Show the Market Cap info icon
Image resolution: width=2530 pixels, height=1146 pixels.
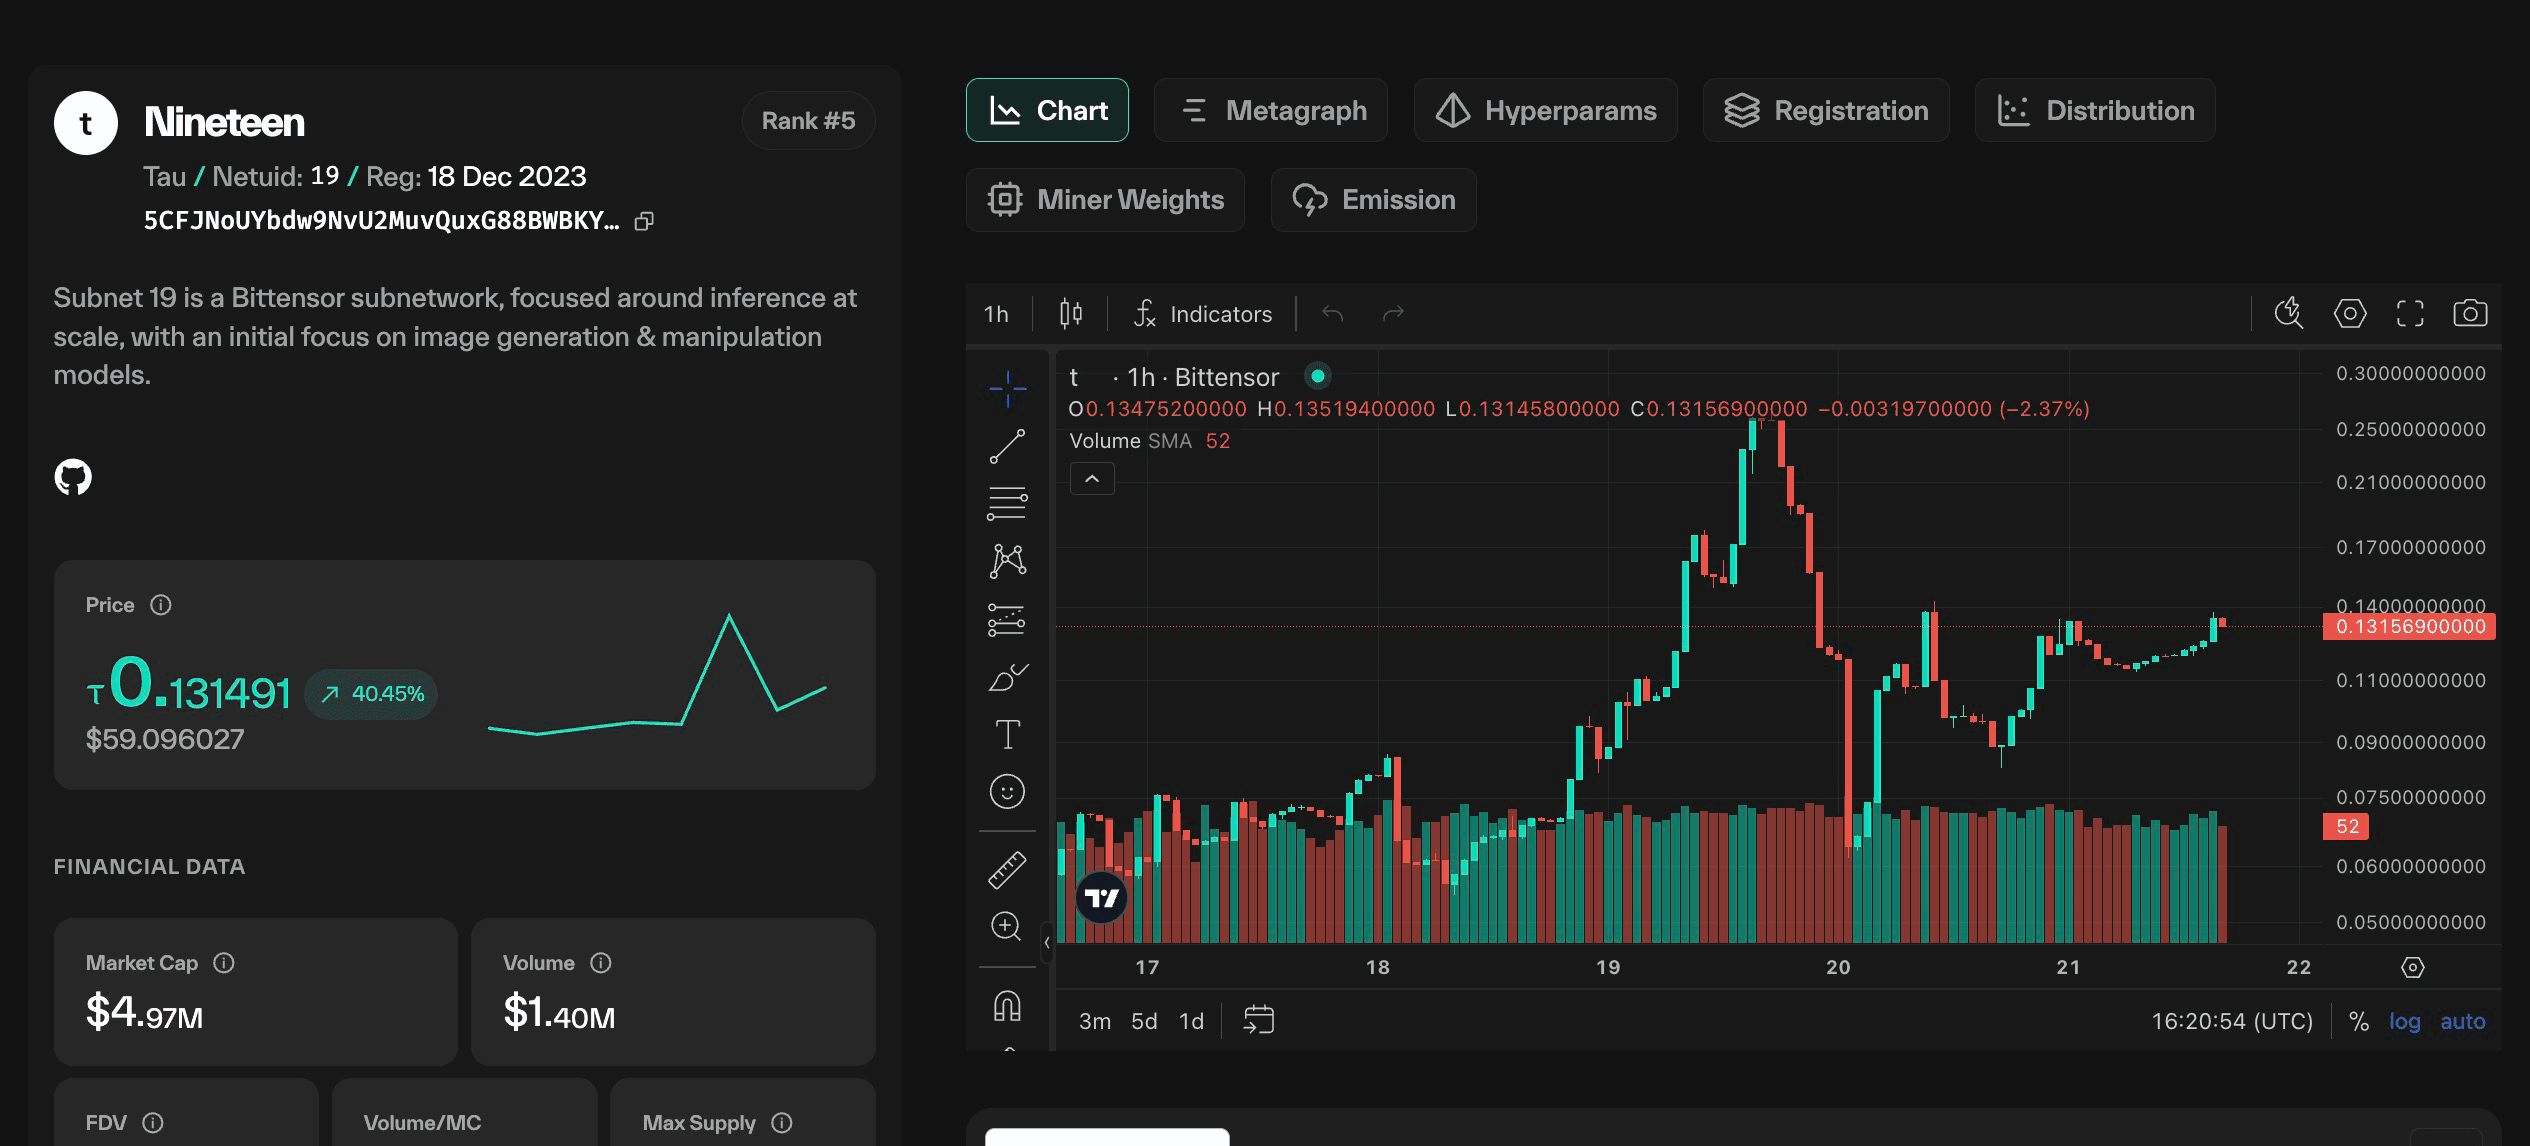[x=224, y=963]
